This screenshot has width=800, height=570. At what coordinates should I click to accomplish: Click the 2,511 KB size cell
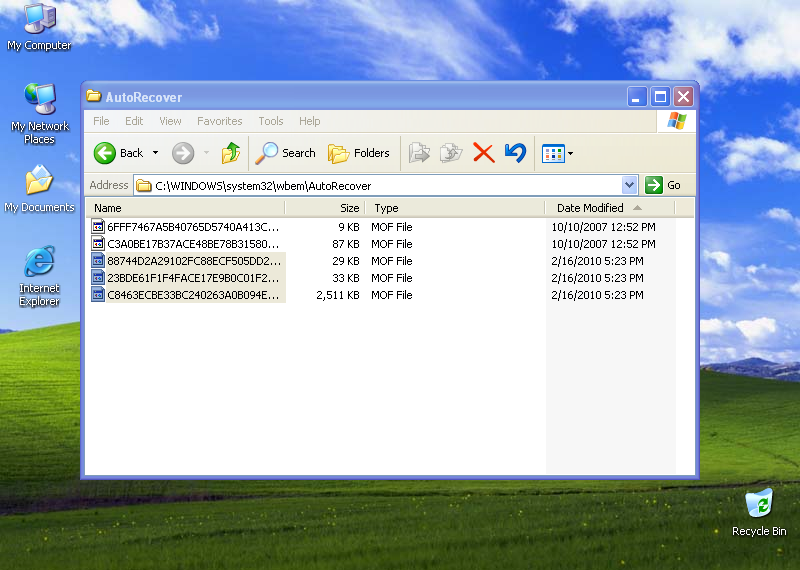(x=338, y=295)
